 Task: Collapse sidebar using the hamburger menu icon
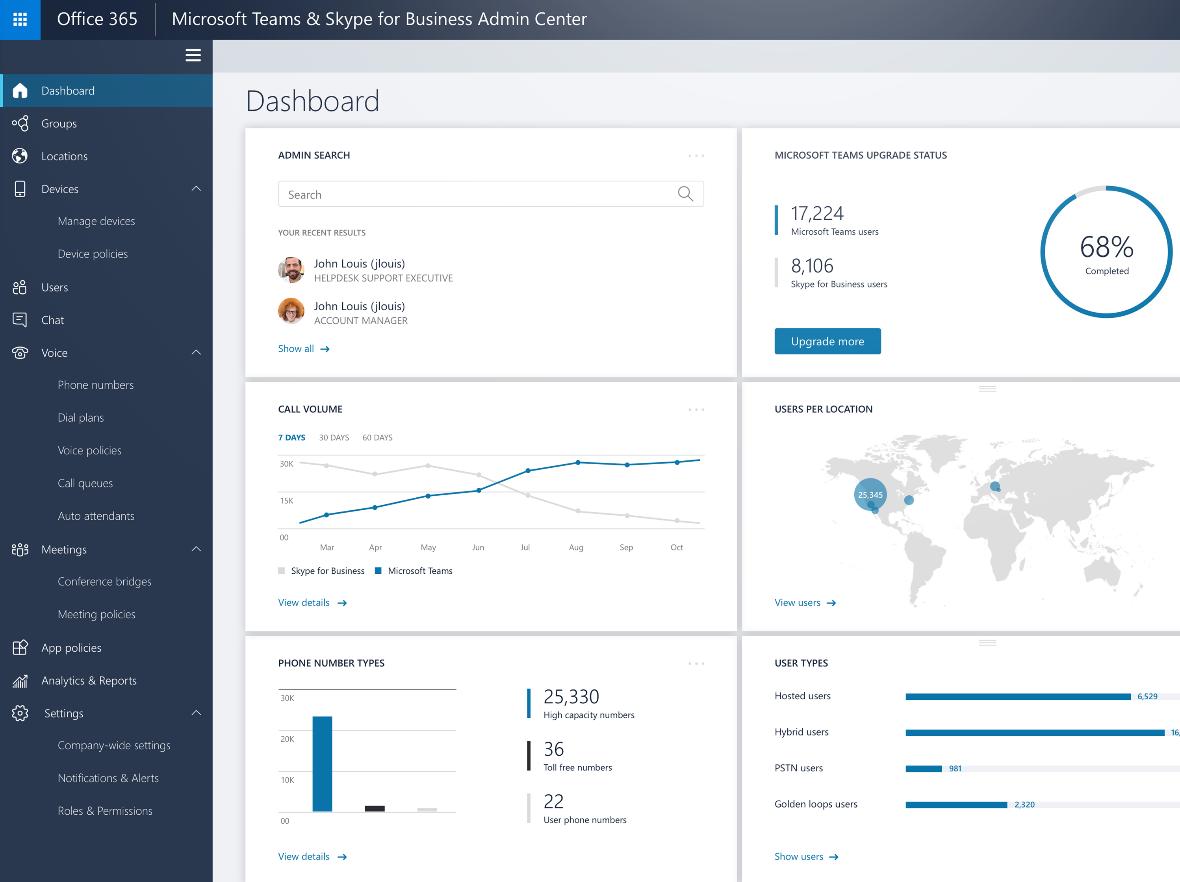193,55
